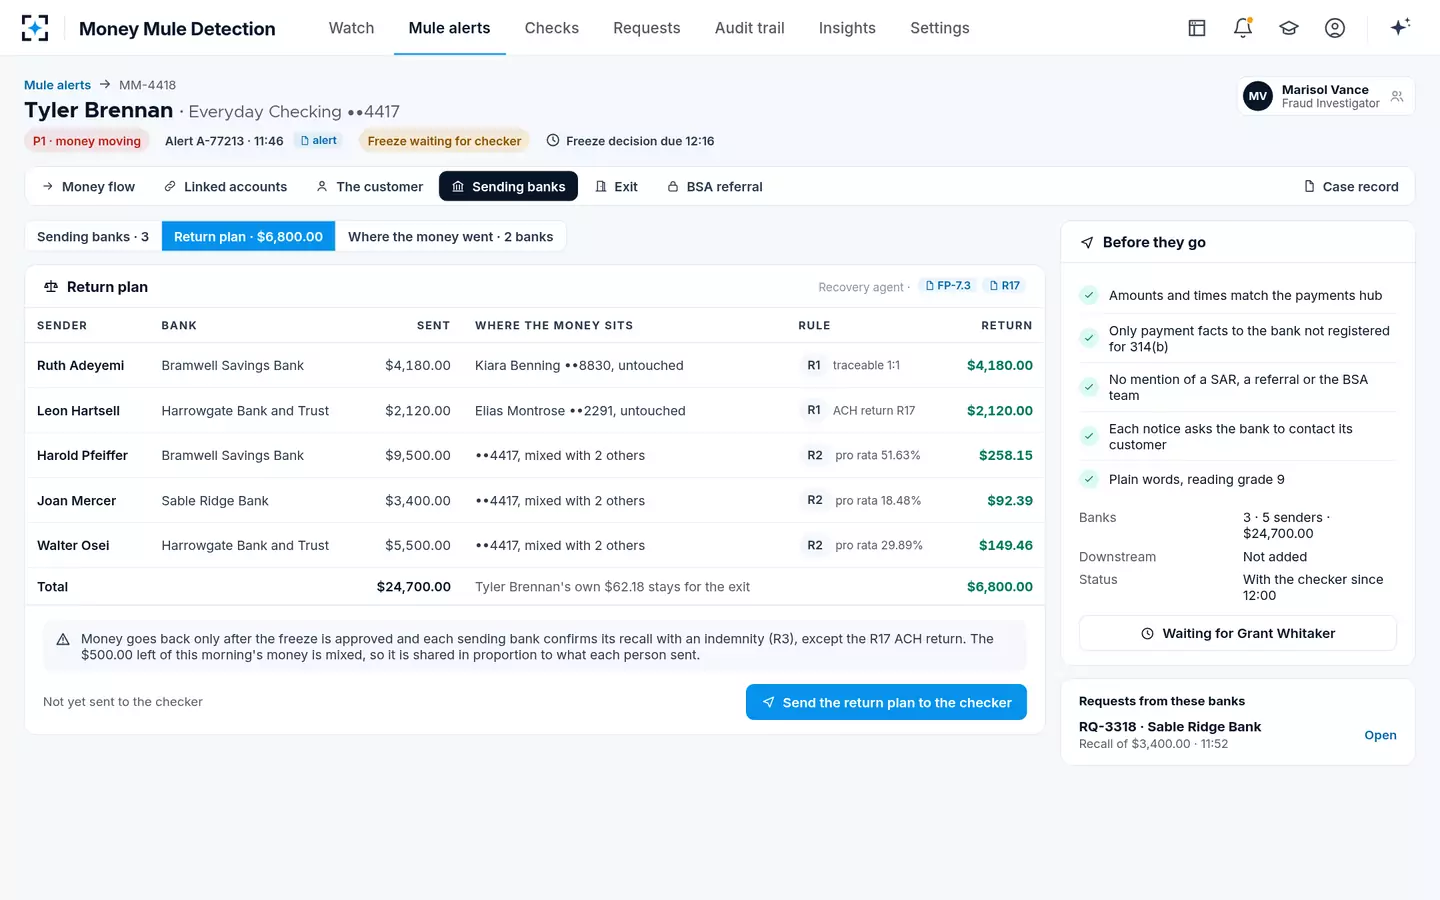Viewport: 1440px width, 900px height.
Task: Click the check icon for Only payment facts
Action: tap(1089, 338)
